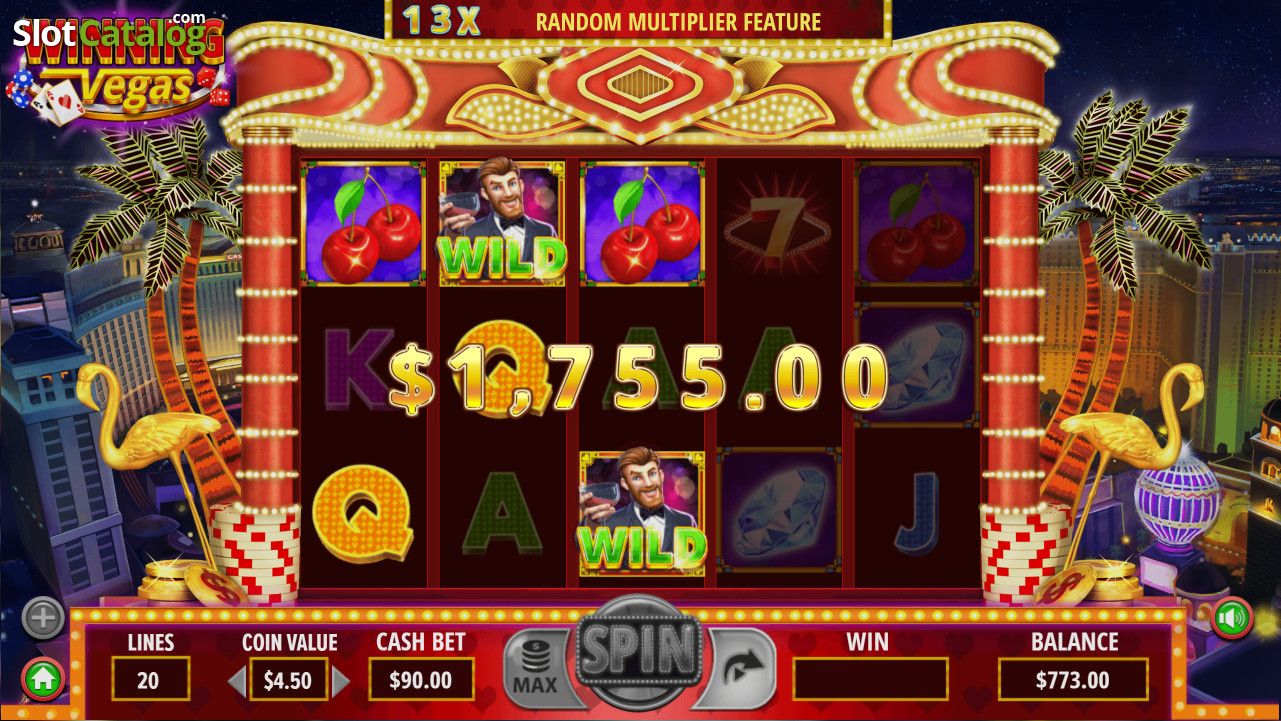The width and height of the screenshot is (1281, 721).
Task: Open the home button icon
Action: tap(42, 680)
